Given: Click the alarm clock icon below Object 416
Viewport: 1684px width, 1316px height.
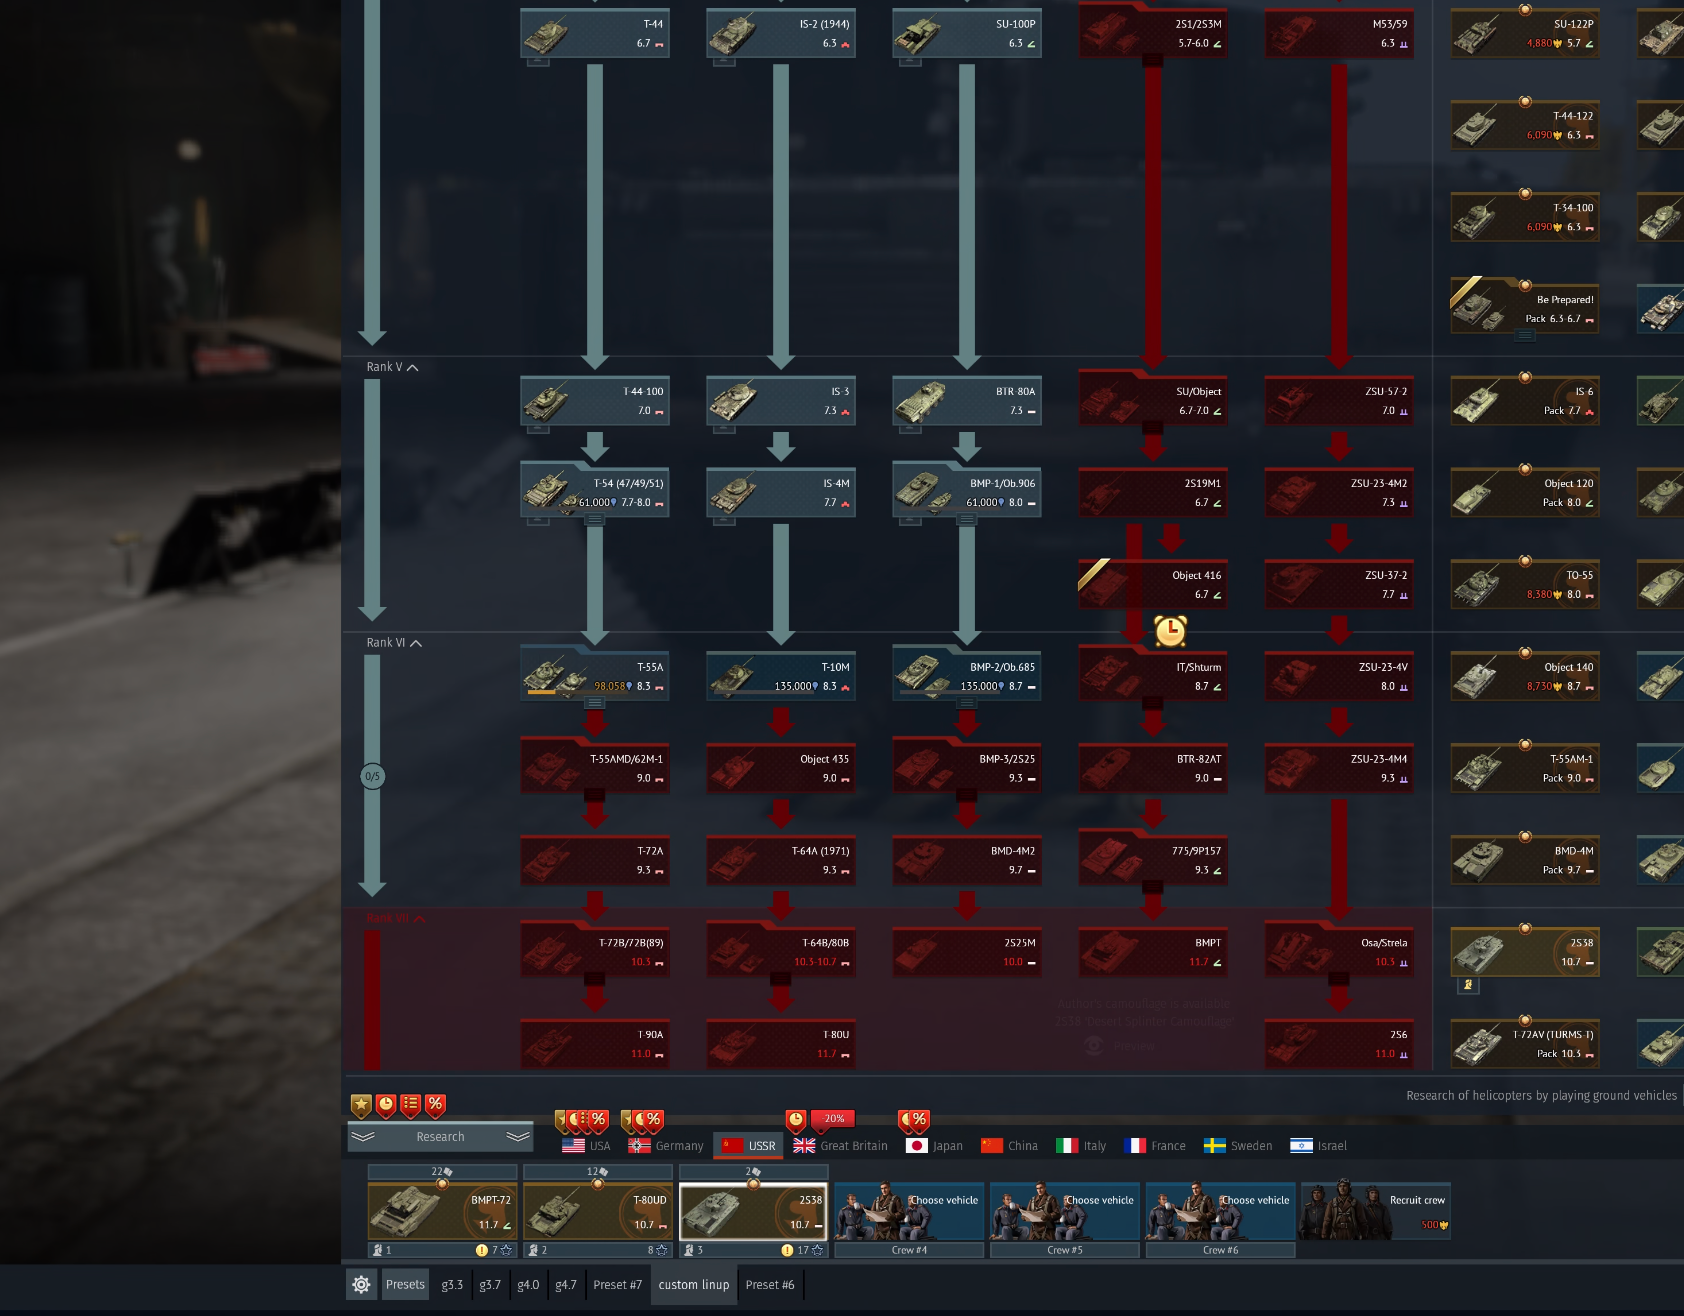Looking at the screenshot, I should tap(1170, 631).
